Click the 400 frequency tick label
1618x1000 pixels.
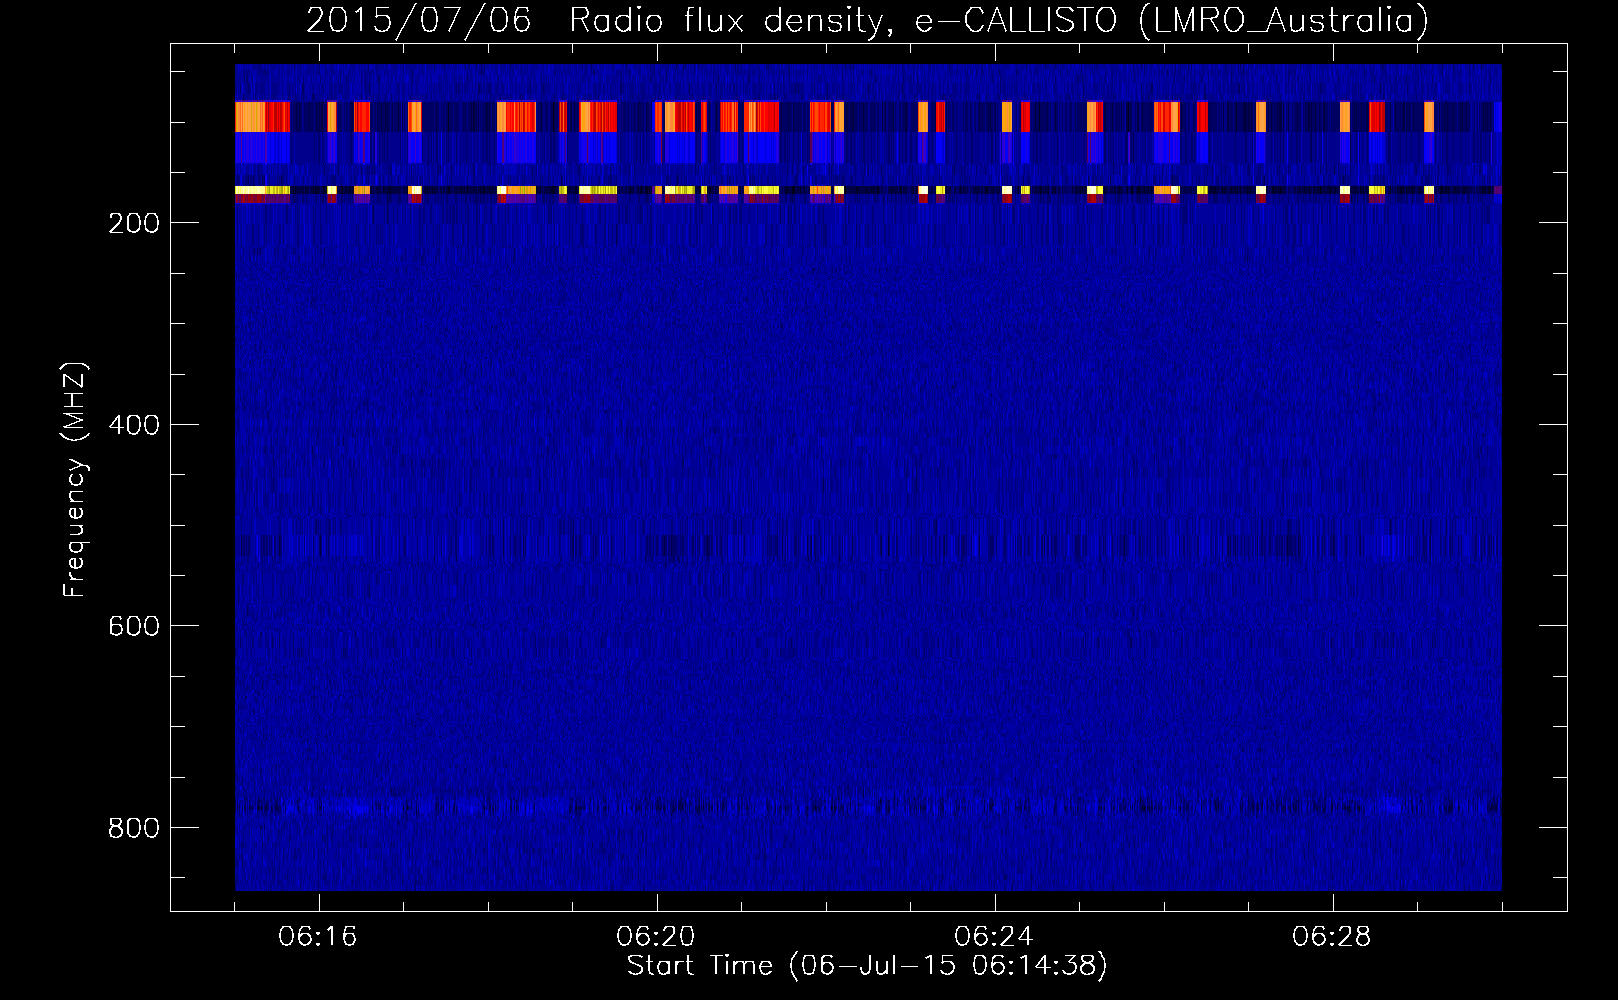coord(134,425)
